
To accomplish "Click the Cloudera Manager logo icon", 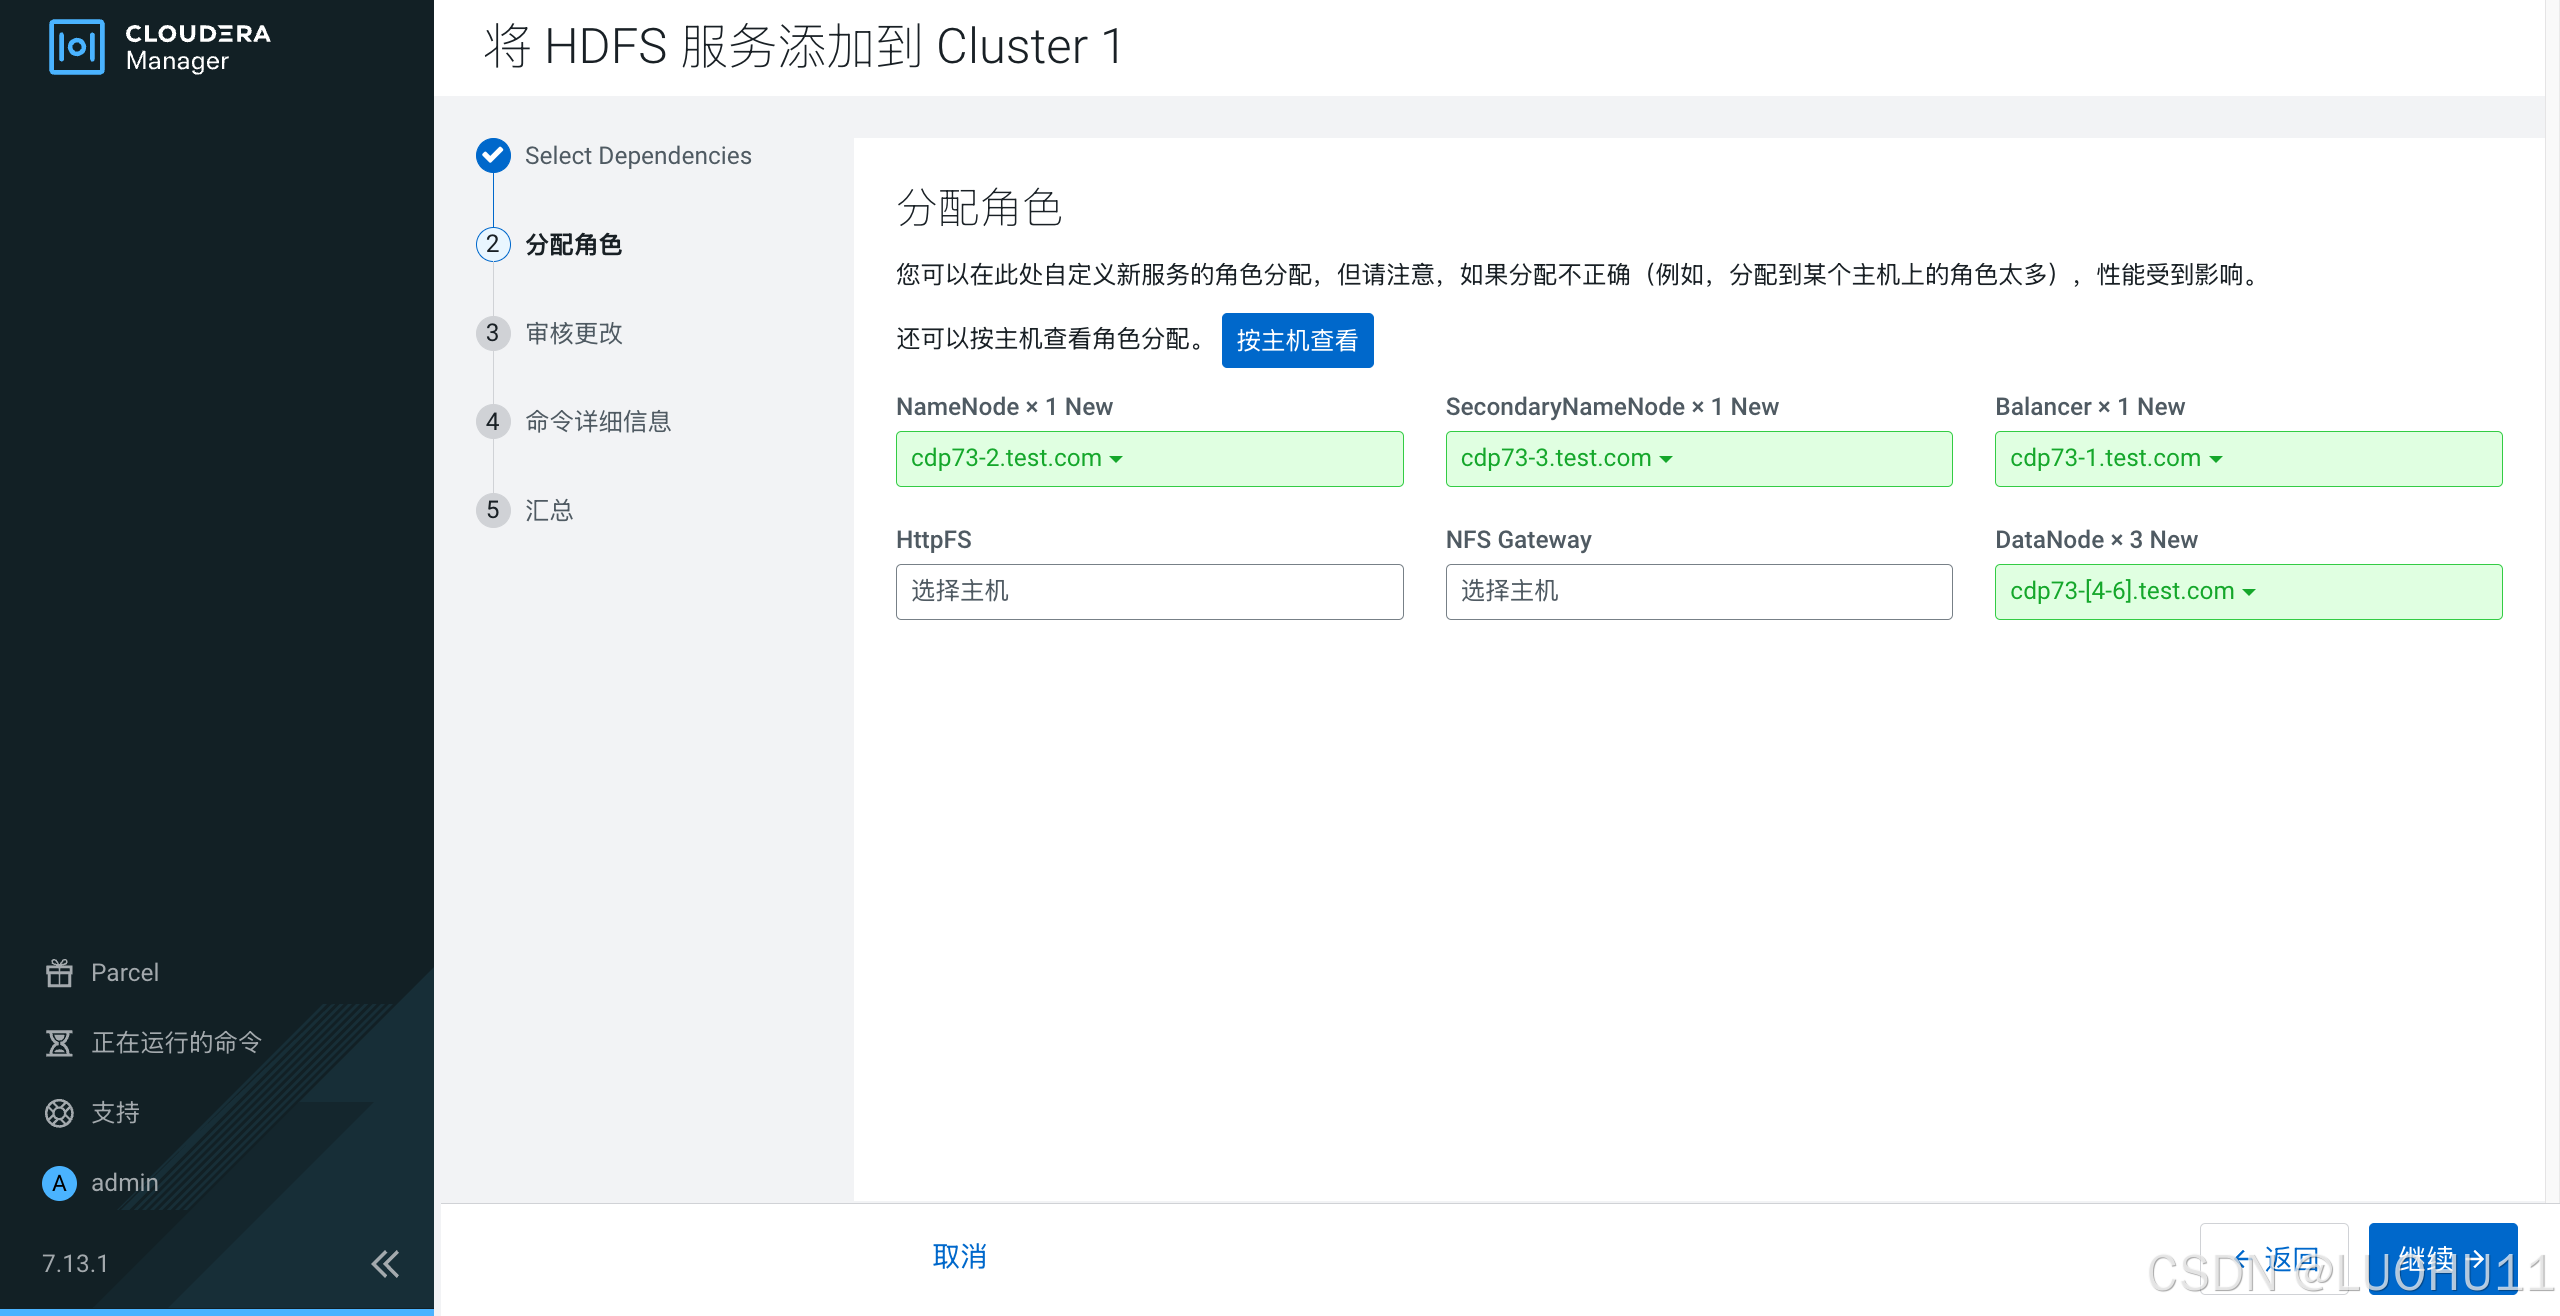I will click(76, 47).
